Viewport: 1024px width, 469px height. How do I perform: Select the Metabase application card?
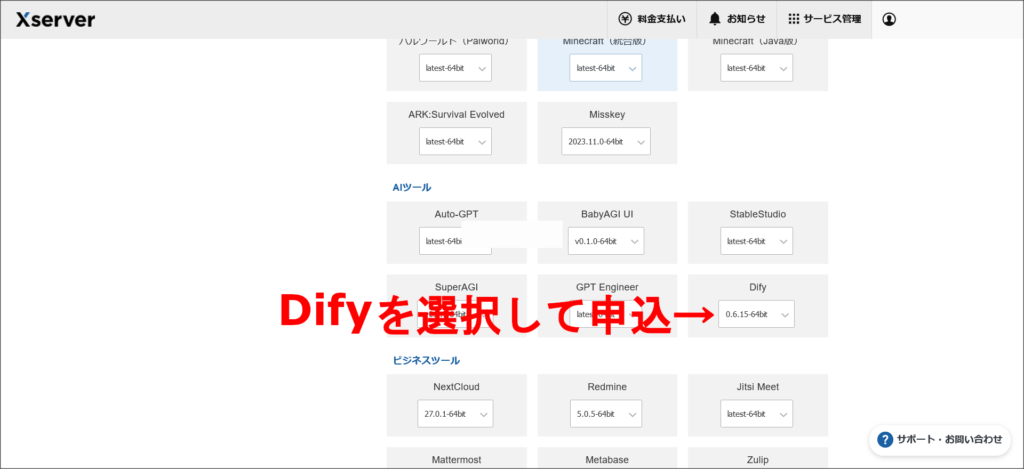[x=607, y=459]
